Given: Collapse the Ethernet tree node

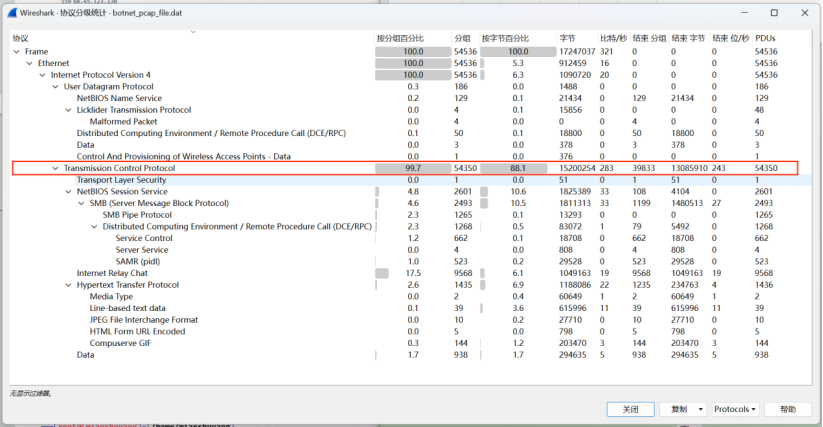Looking at the screenshot, I should [29, 63].
